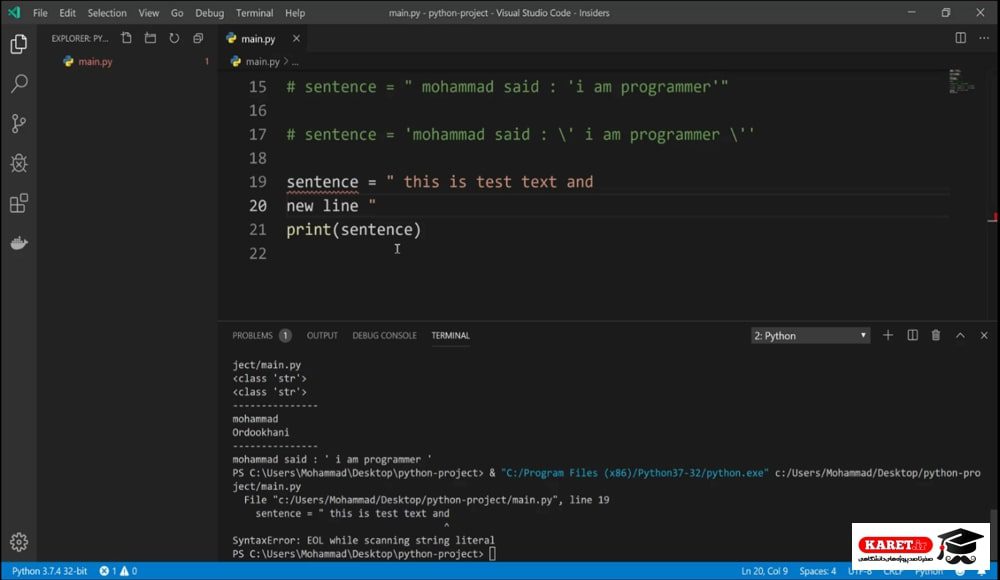Viewport: 1000px width, 580px height.
Task: Click the breadcrumb ellipsis after main.py
Action: (x=295, y=63)
